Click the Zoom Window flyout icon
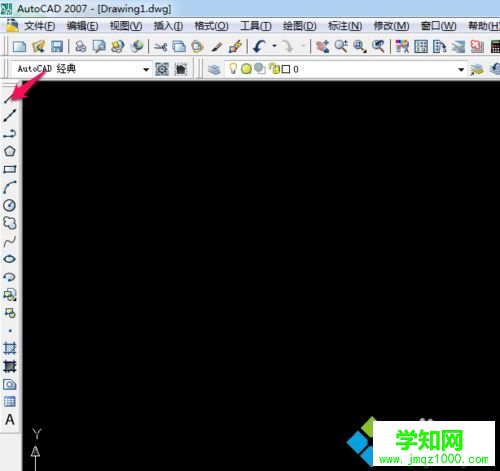 click(x=360, y=46)
